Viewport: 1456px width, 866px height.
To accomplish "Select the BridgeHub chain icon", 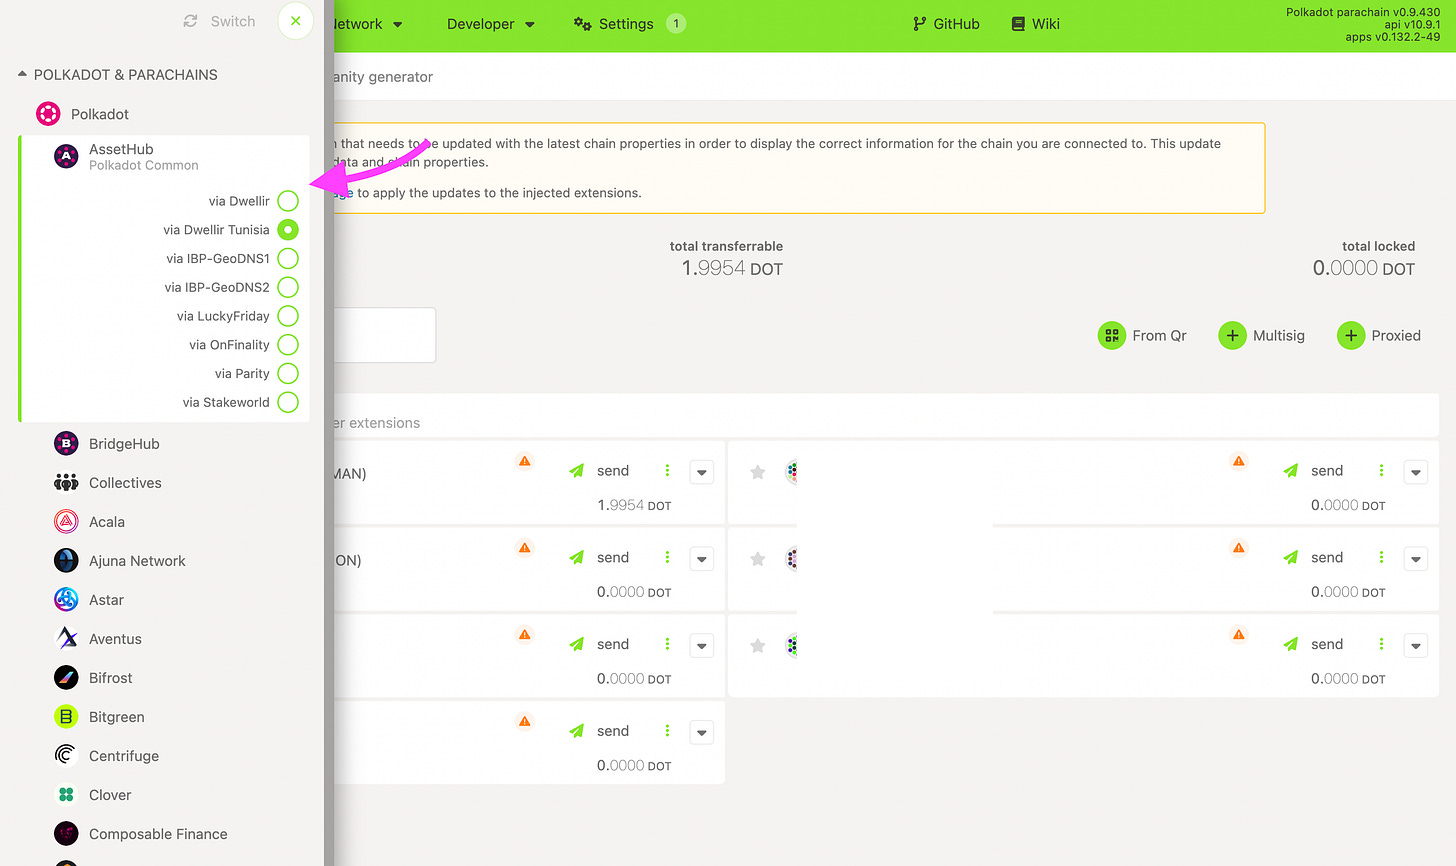I will pos(66,444).
